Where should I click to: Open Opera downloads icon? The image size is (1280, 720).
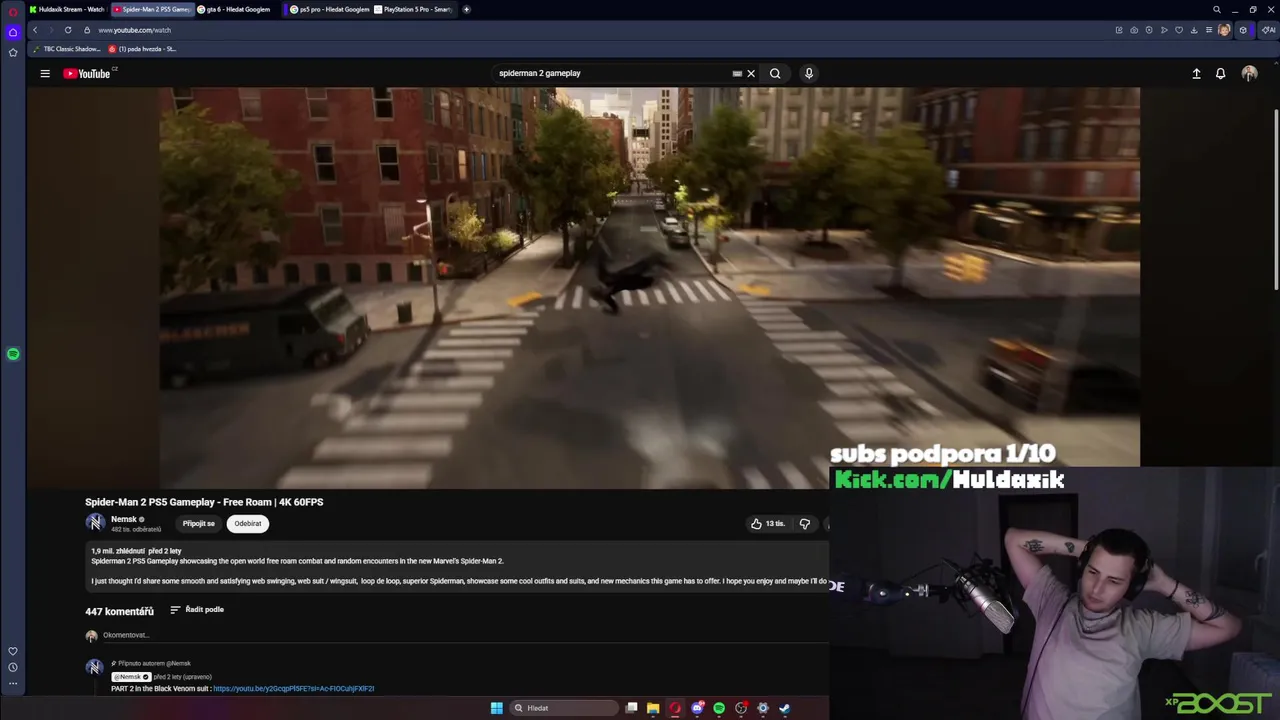point(1194,30)
